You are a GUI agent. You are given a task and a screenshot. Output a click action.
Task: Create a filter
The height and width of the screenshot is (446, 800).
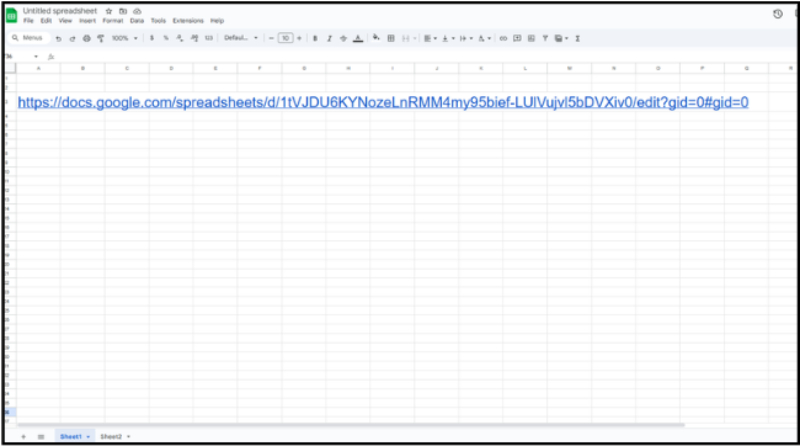(545, 38)
